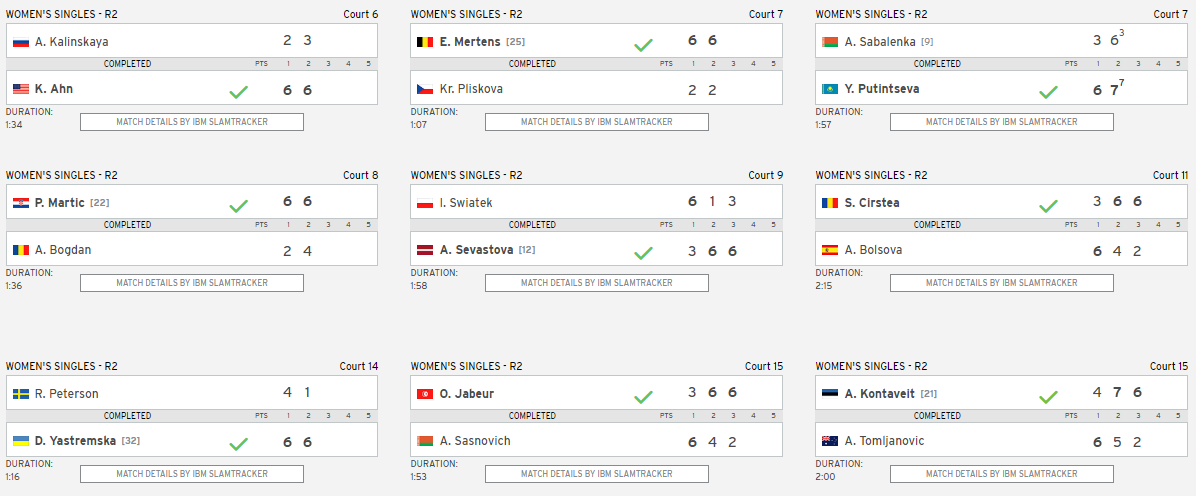Click the Australian flag beside A. Tomljanovic
The height and width of the screenshot is (496, 1196).
pos(830,441)
